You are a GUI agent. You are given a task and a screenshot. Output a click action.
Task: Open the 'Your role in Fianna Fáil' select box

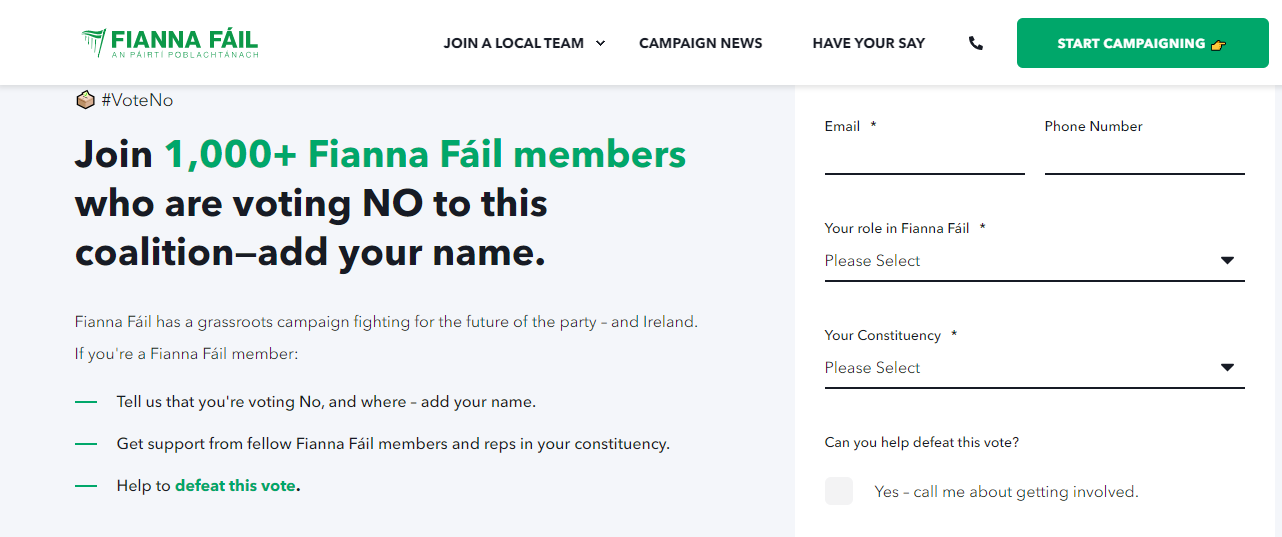(1020, 261)
